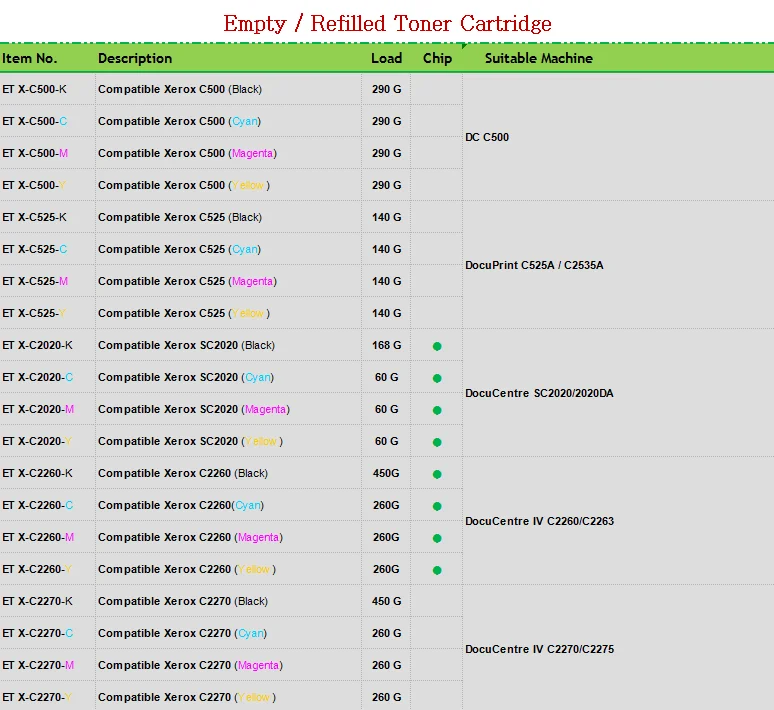Click the Empty / Refilled Toner Cartridge title
Viewport: 774px width, 710px height.
[387, 23]
